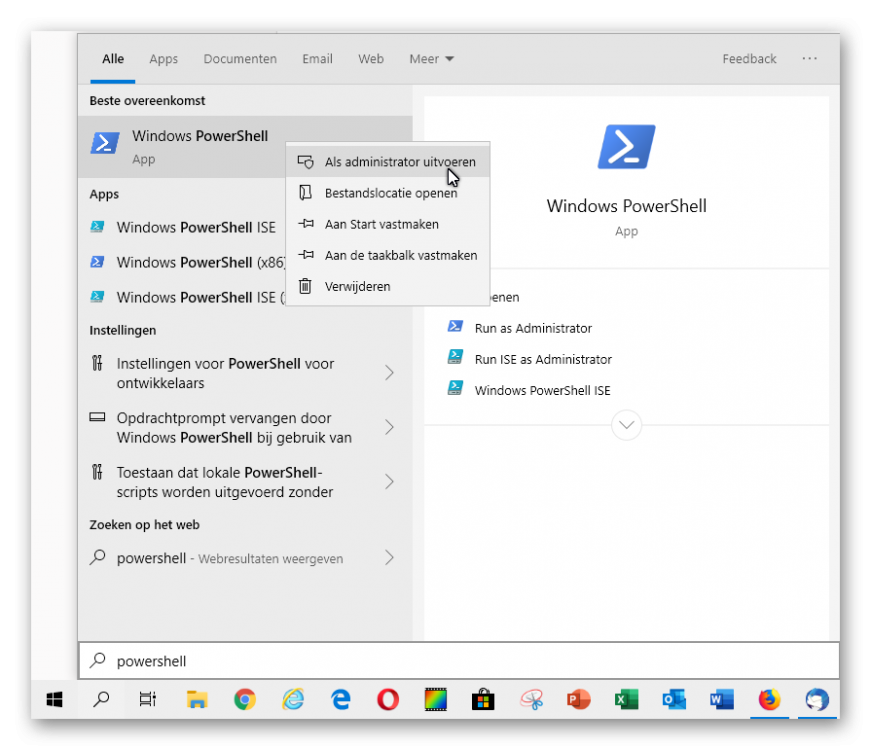Launch Opera browser from taskbar

pyautogui.click(x=388, y=699)
